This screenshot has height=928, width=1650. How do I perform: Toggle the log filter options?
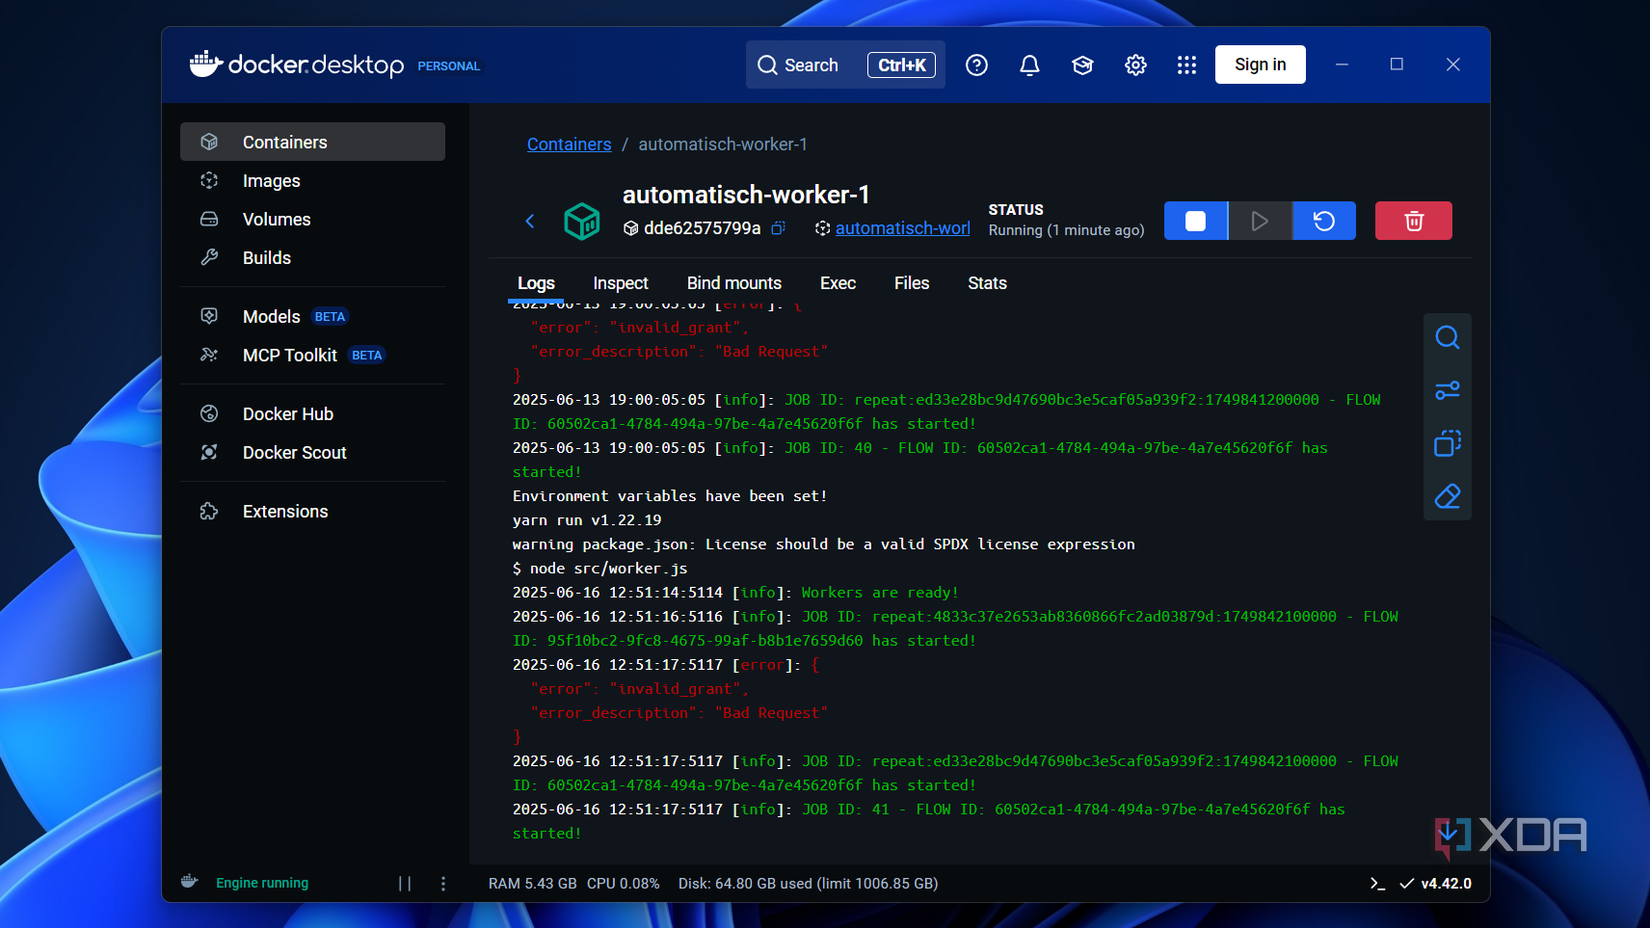click(1447, 390)
